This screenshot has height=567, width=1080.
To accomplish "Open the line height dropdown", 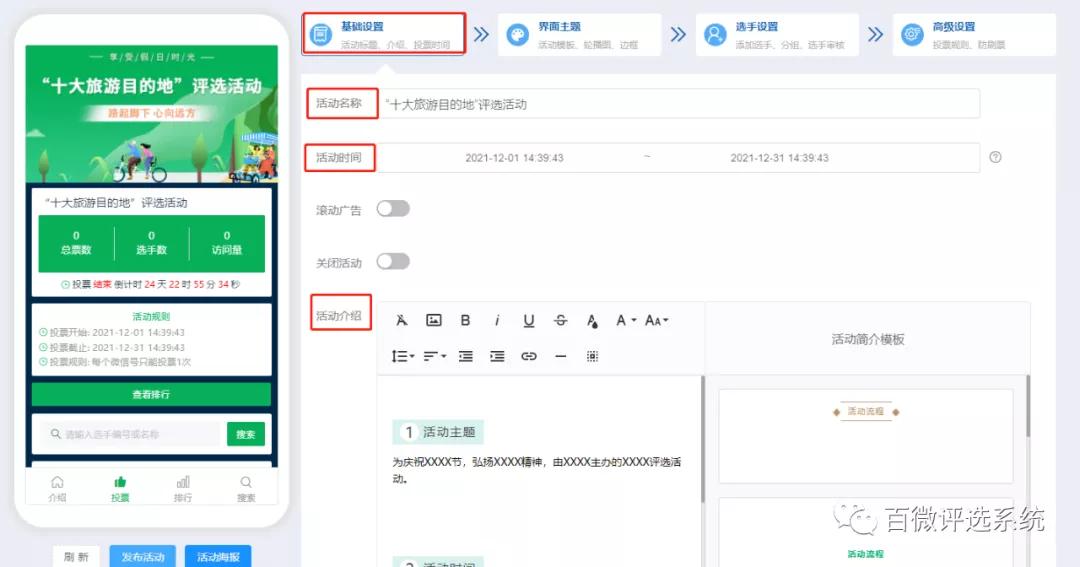I will point(403,356).
